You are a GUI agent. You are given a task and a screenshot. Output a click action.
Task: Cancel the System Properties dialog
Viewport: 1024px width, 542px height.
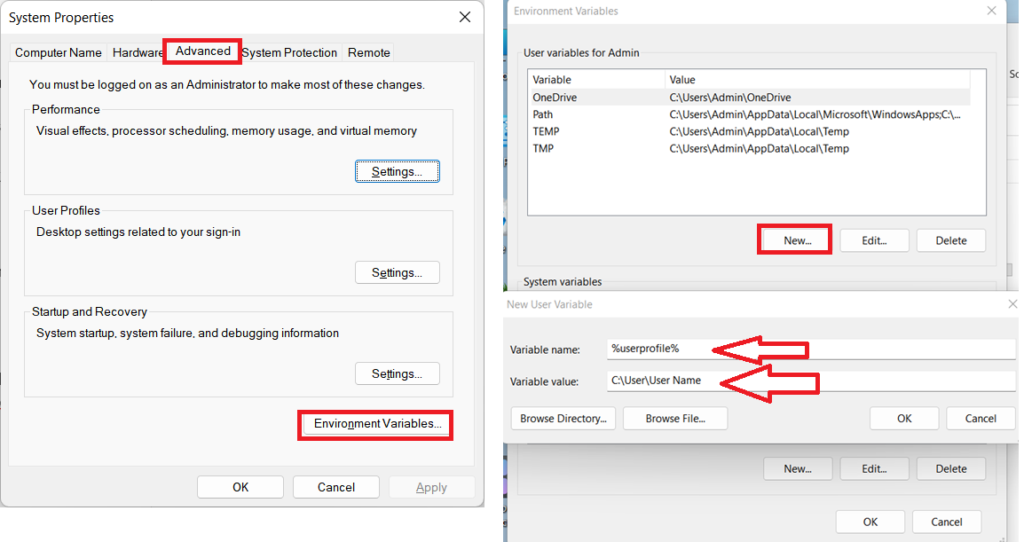(336, 487)
